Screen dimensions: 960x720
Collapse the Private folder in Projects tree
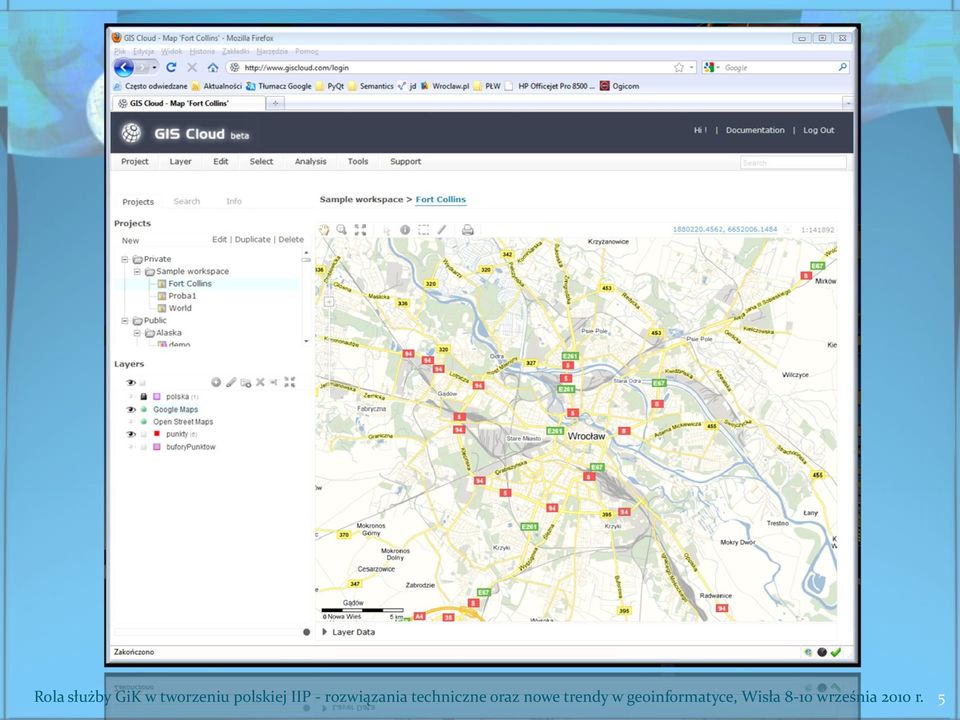pos(125,259)
